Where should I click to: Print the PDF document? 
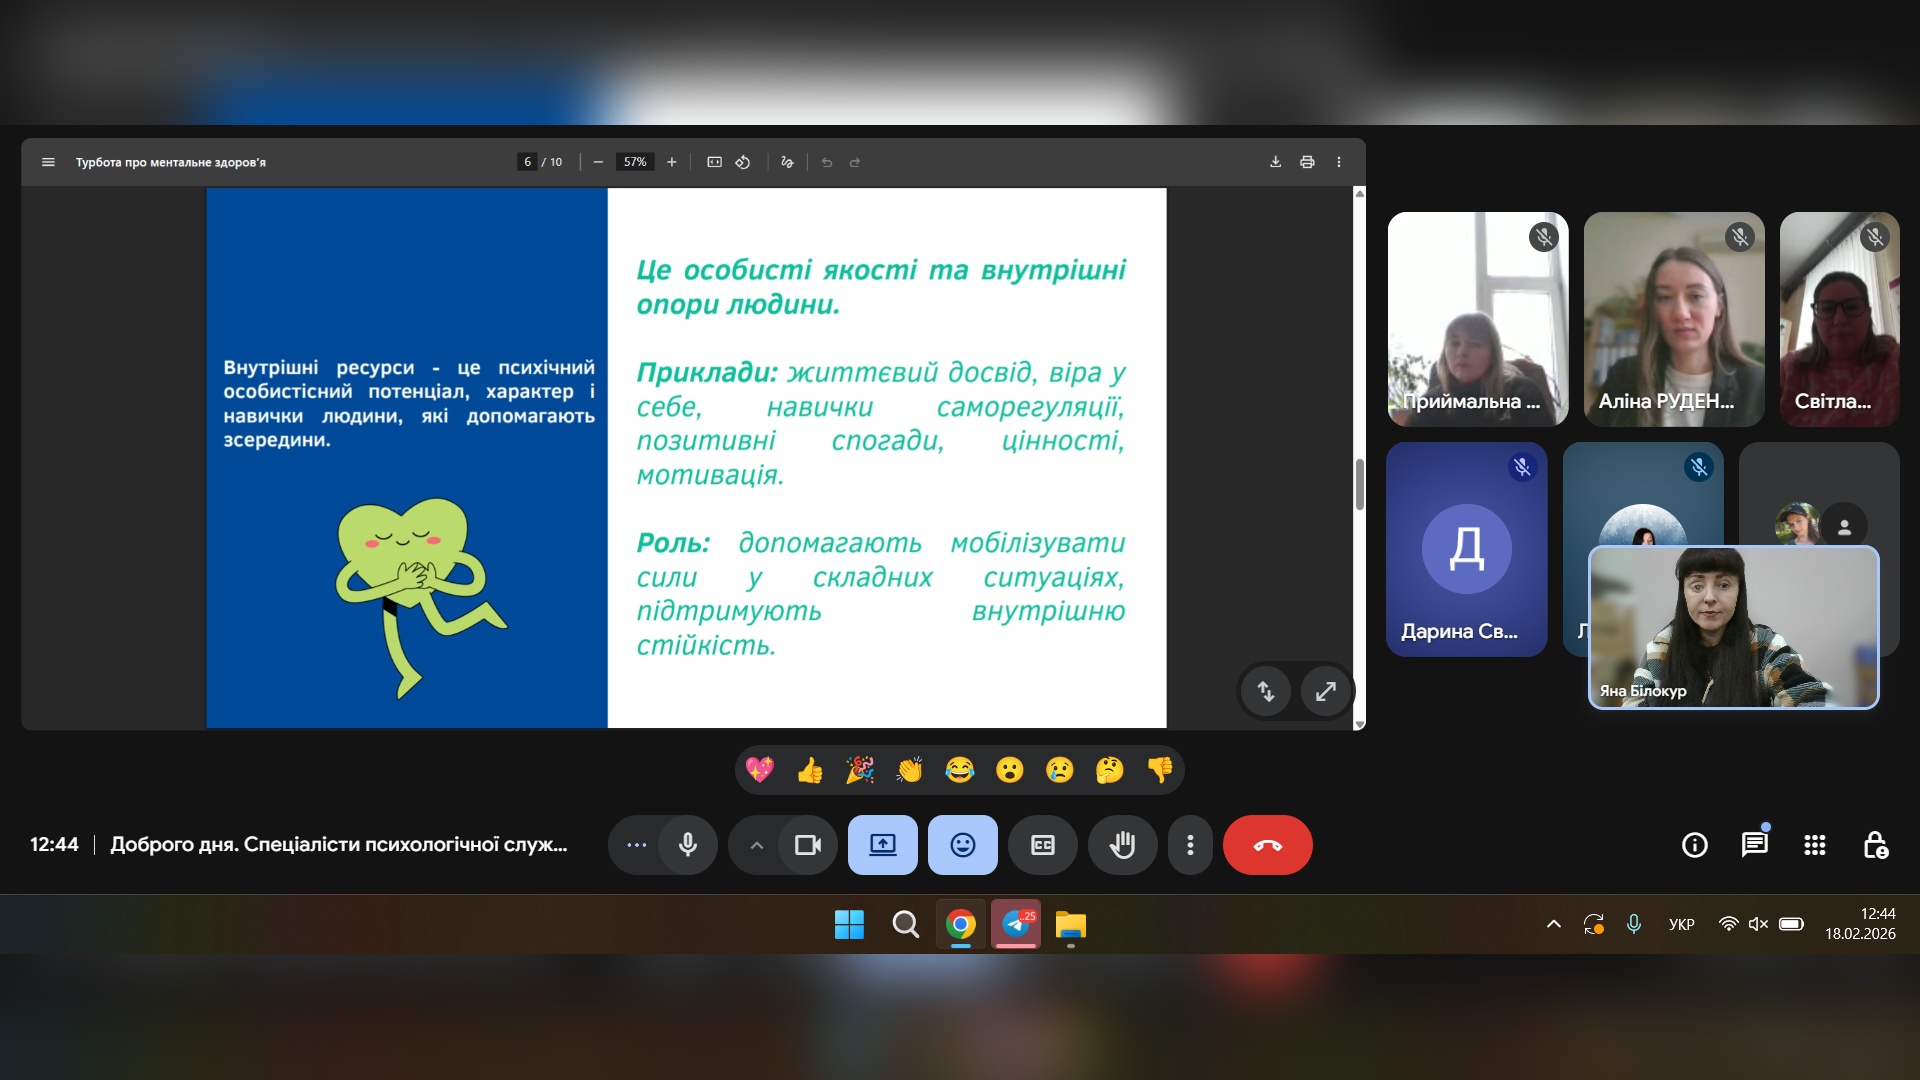click(1307, 162)
